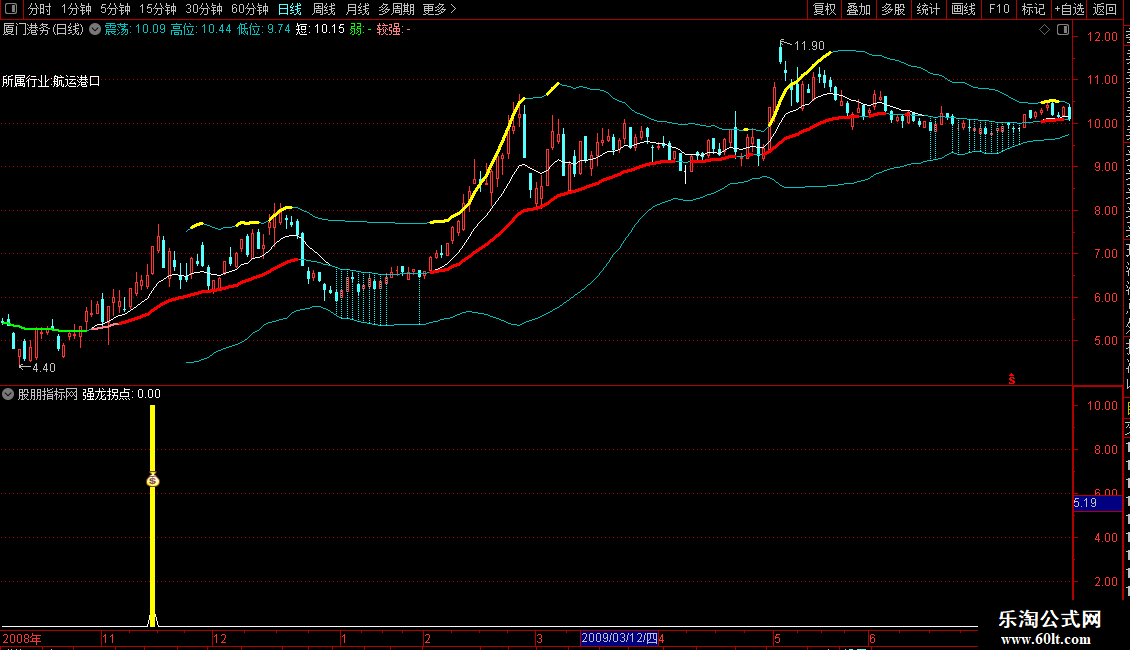Click the 12.00 price axis label

point(1103,37)
